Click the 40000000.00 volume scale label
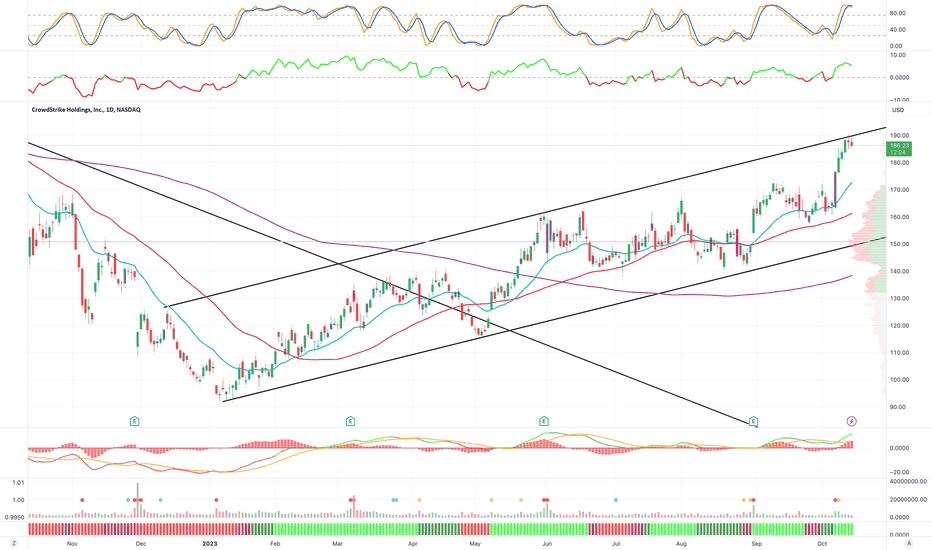Image resolution: width=932 pixels, height=550 pixels. pyautogui.click(x=907, y=482)
